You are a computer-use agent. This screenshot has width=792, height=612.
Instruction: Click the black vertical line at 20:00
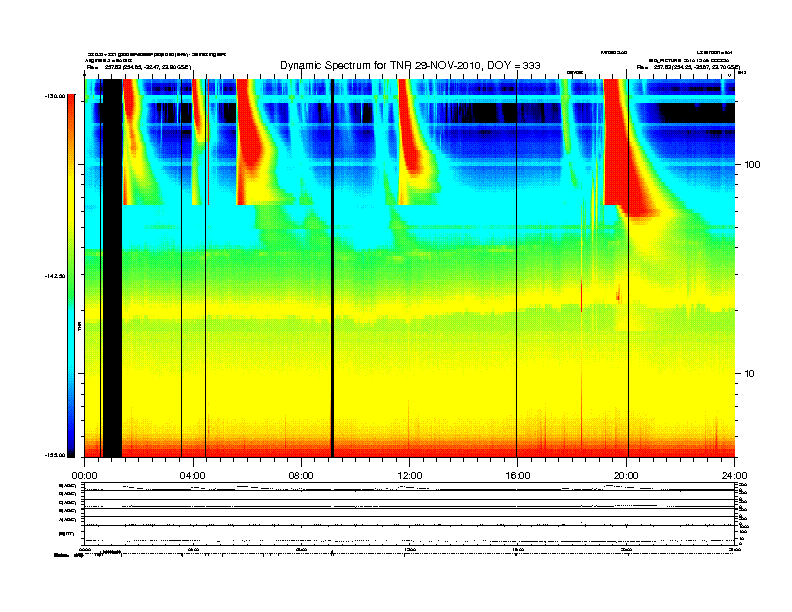[x=628, y=268]
